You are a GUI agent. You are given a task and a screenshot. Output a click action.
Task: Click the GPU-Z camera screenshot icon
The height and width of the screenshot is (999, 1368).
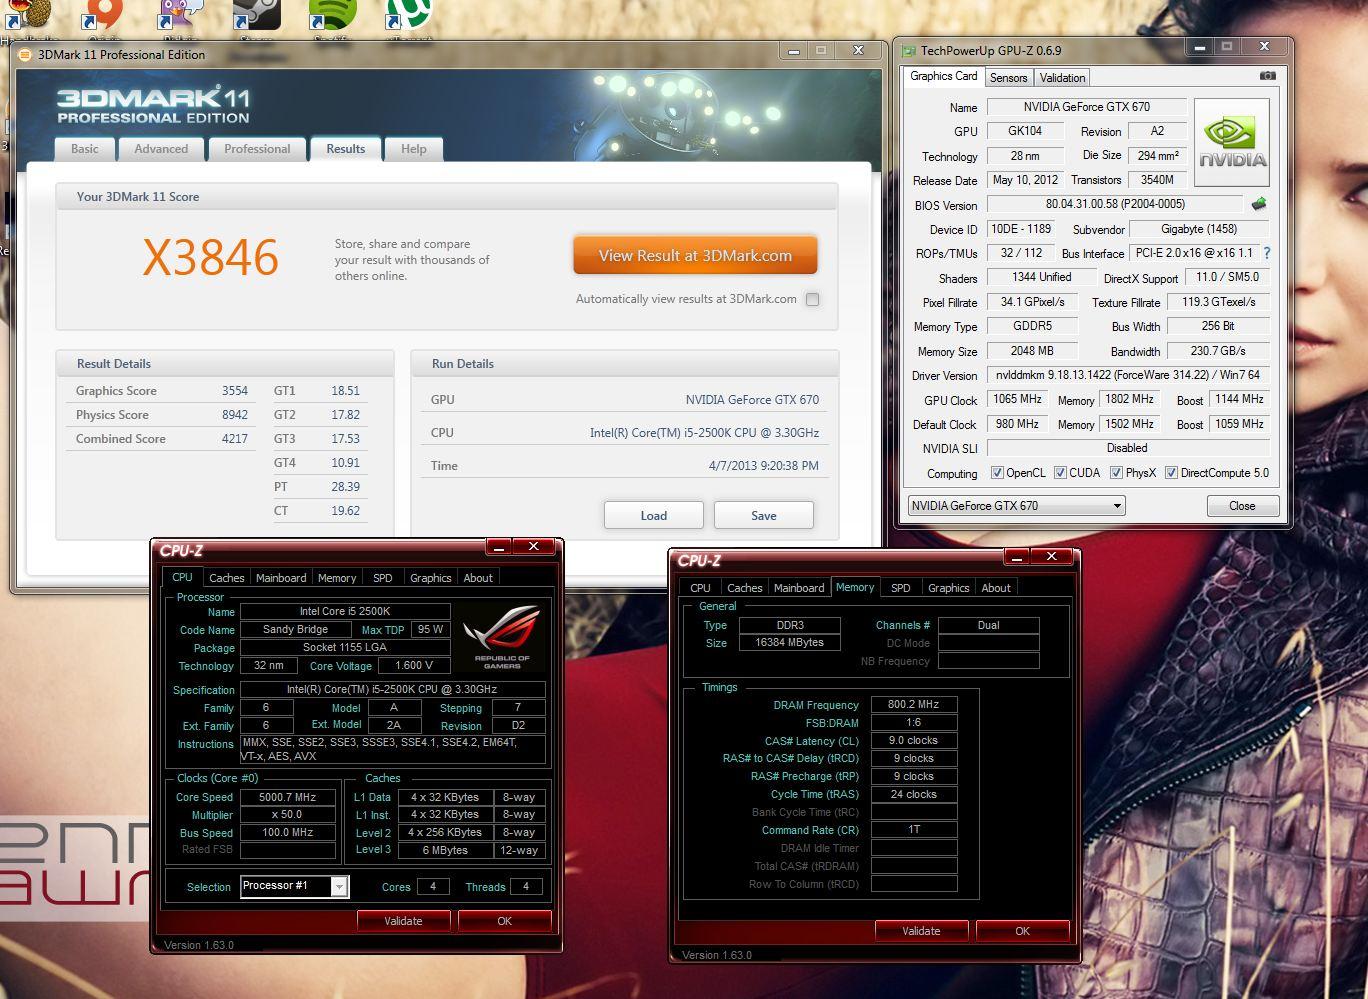click(x=1267, y=76)
